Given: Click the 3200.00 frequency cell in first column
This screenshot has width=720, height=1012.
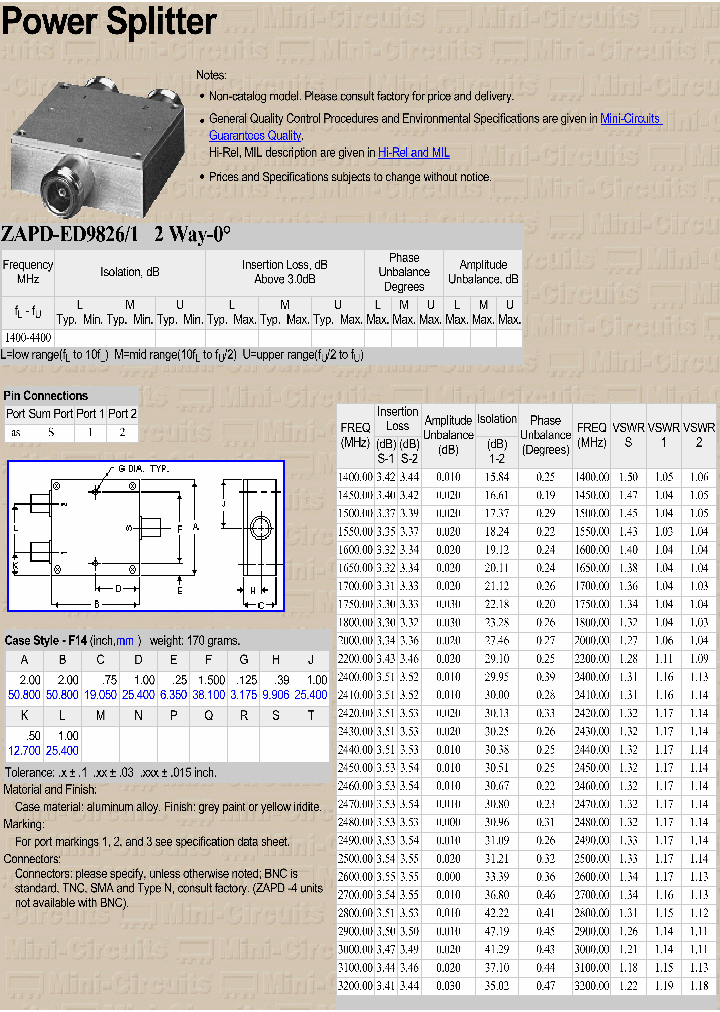Looking at the screenshot, I should tap(355, 986).
